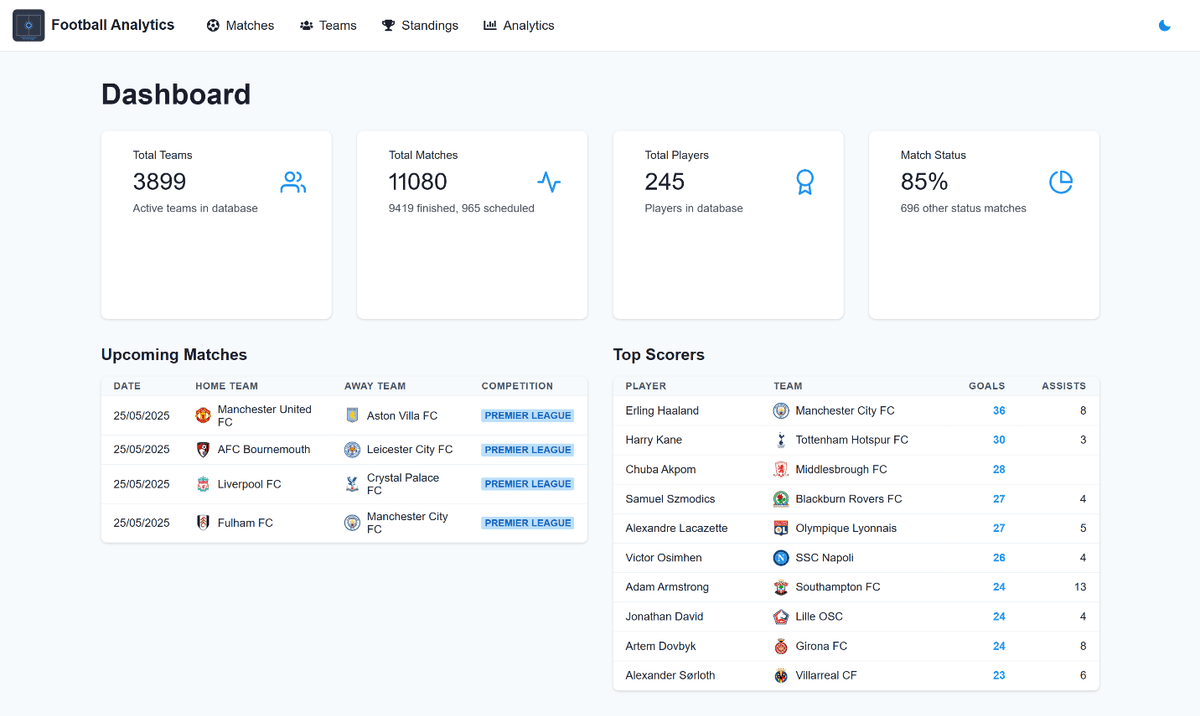Viewport: 1200px width, 716px height.
Task: Click the ASSISTS column header
Action: 1064,386
